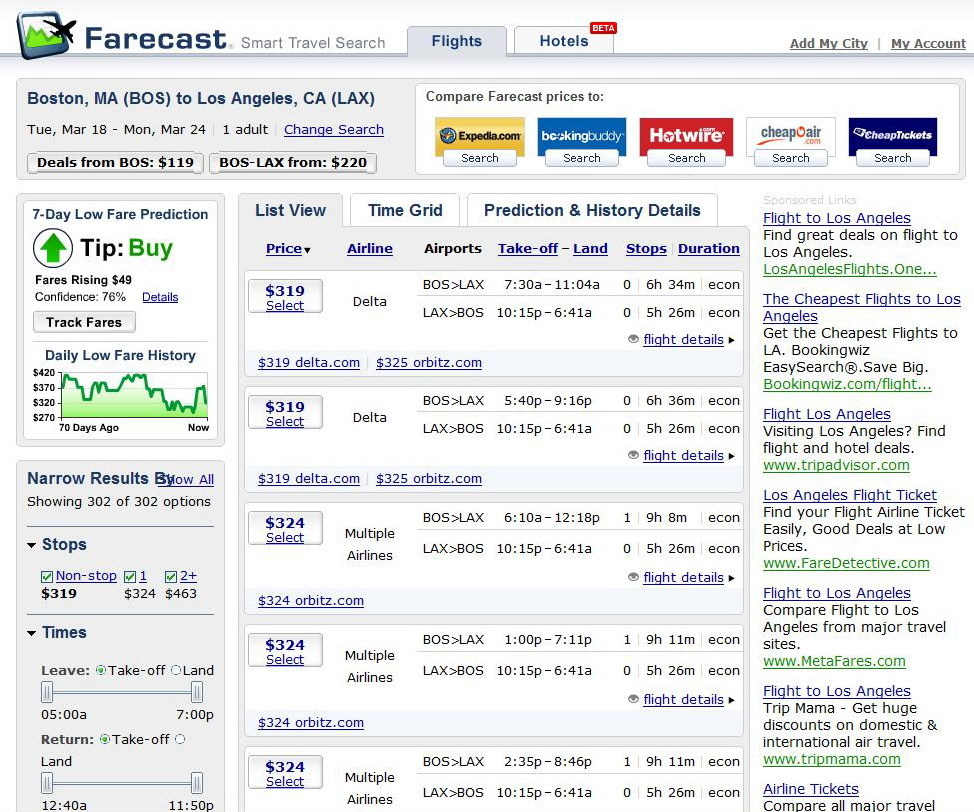
Task: Click Search button under Expedia
Action: click(x=480, y=158)
